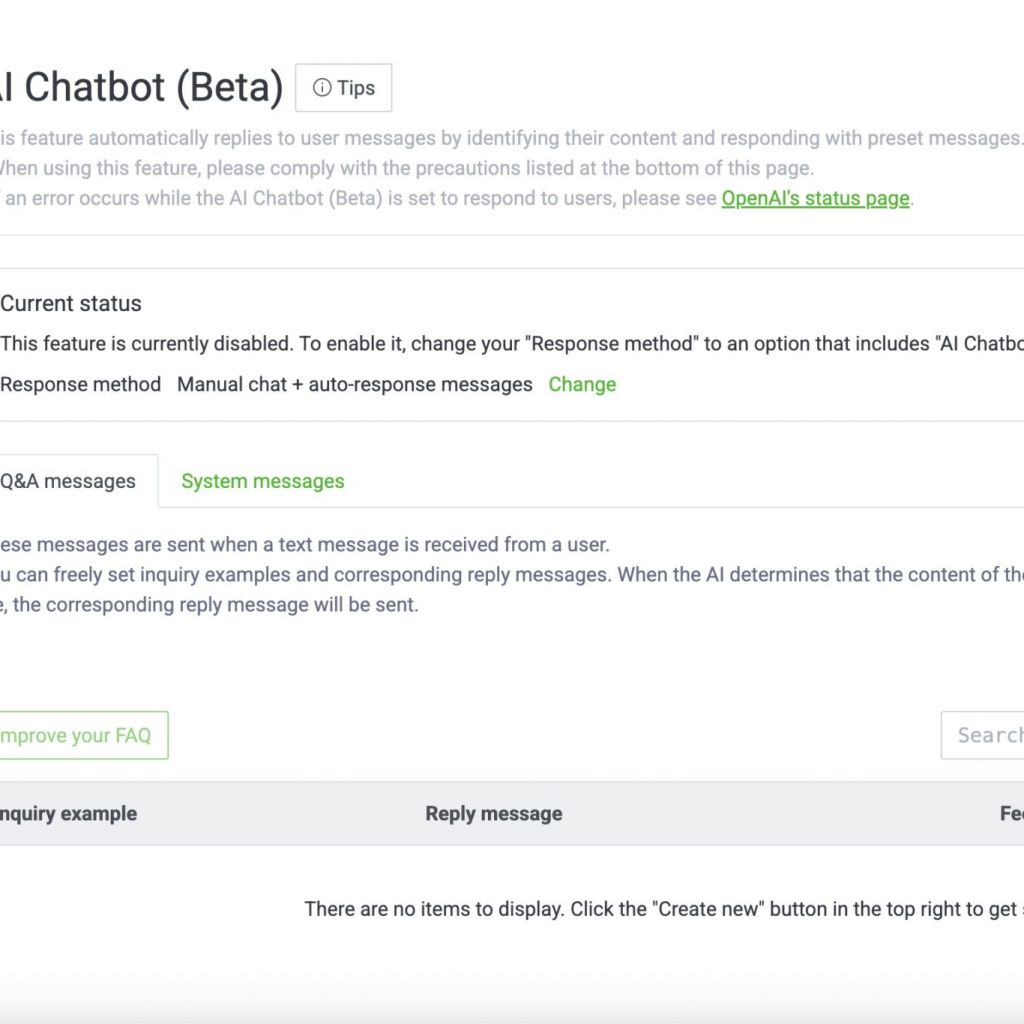Click the 'no items to display' message
1024x1024 pixels.
click(660, 909)
